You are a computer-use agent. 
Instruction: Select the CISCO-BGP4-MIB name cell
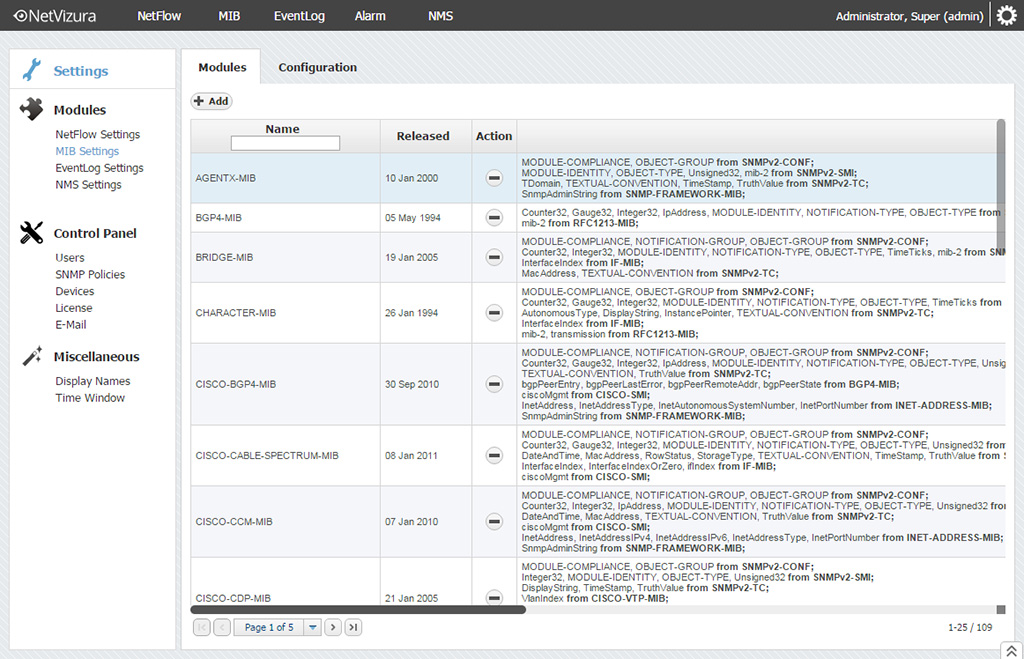tap(285, 384)
